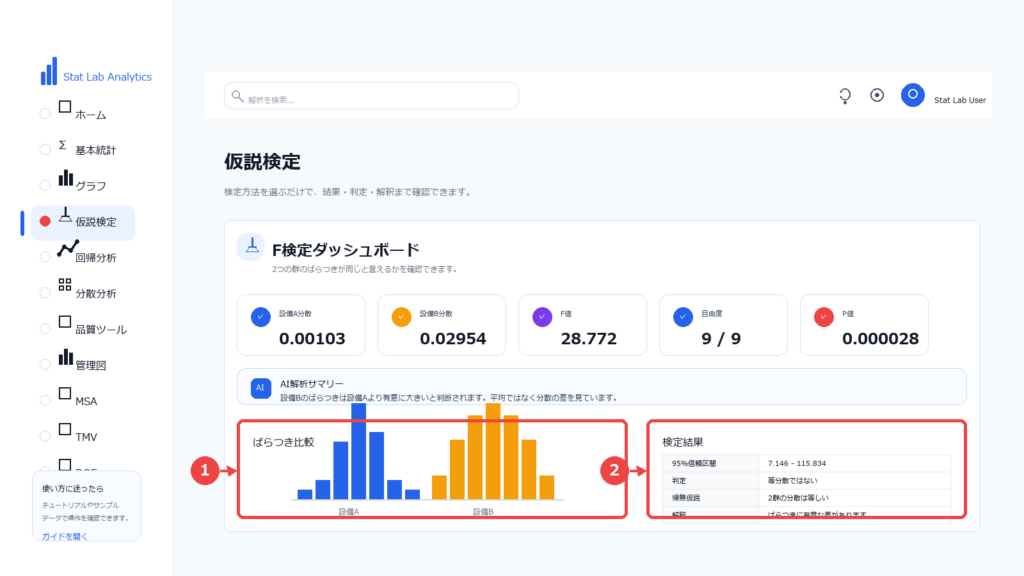
Task: Select the グラフ radio indicator
Action: tap(45, 185)
